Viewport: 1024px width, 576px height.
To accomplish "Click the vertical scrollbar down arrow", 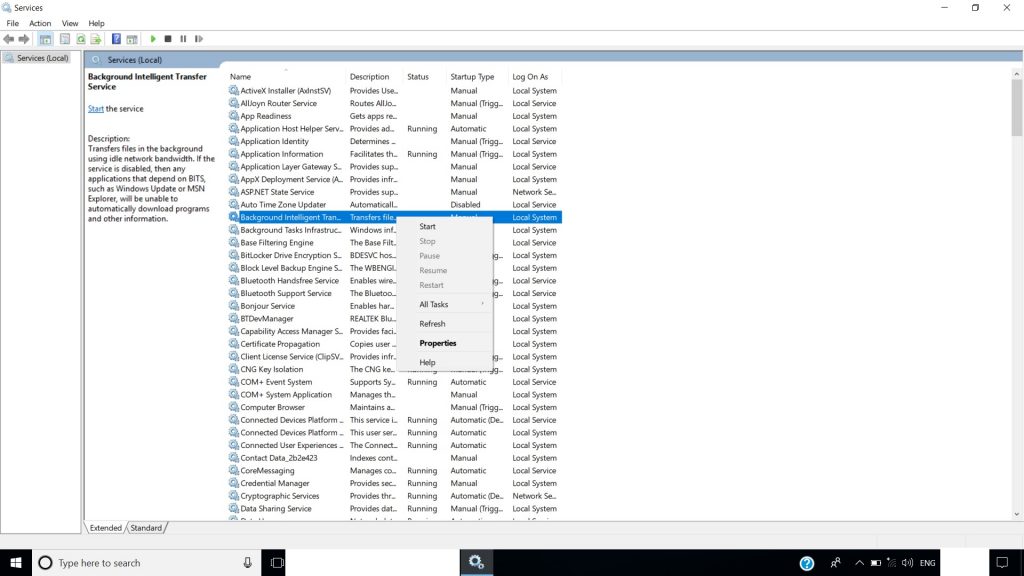I will (1016, 515).
